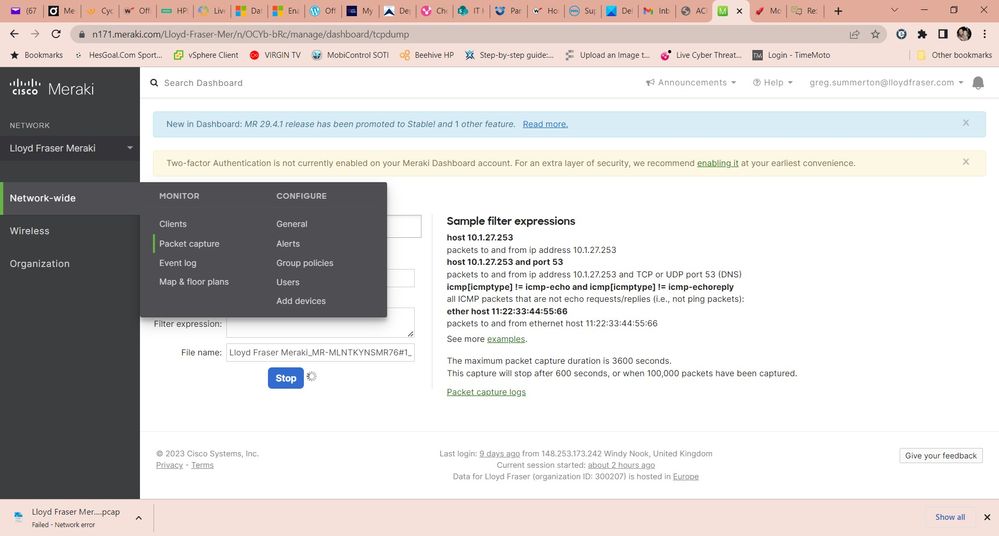Open the Bookmarks star folder

pyautogui.click(x=36, y=55)
